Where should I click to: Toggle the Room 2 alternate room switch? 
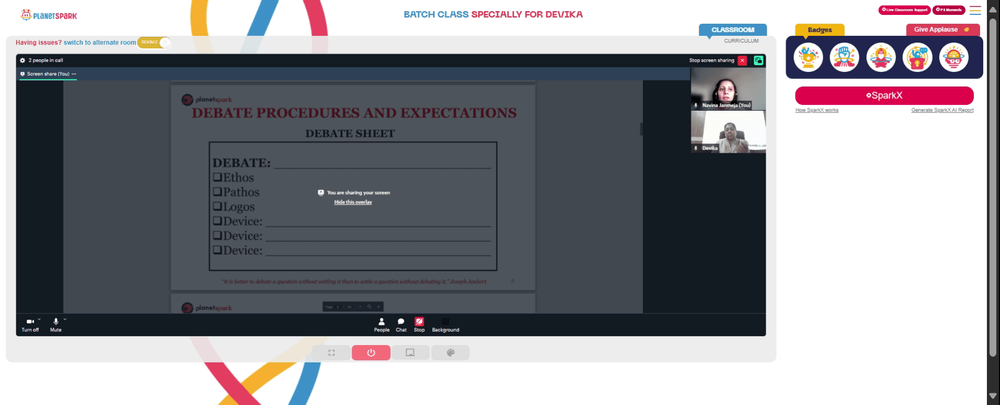154,42
